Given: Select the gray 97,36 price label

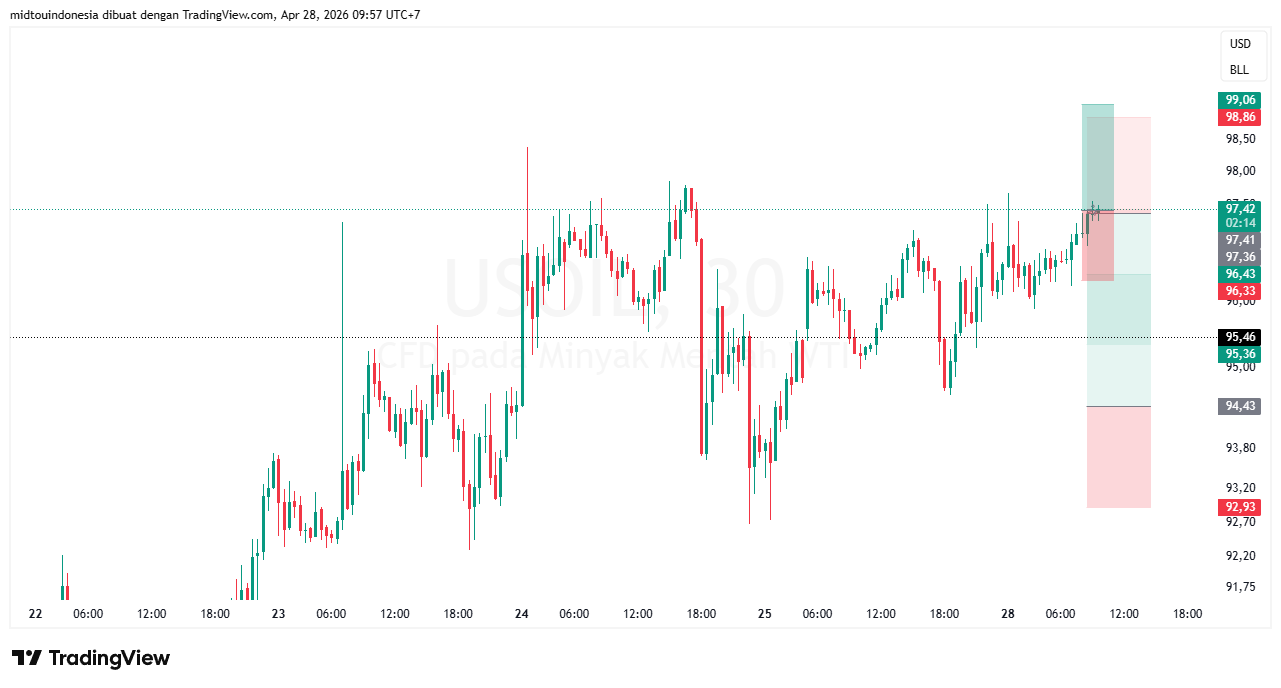Looking at the screenshot, I should [x=1240, y=257].
